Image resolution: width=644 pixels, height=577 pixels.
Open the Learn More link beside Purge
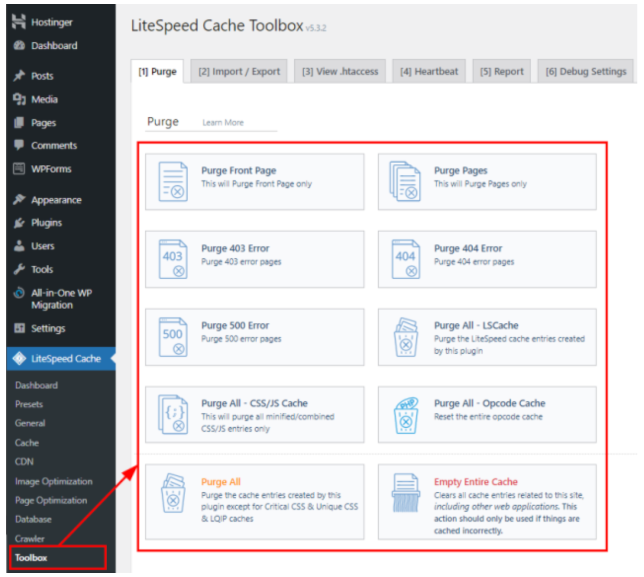point(223,123)
